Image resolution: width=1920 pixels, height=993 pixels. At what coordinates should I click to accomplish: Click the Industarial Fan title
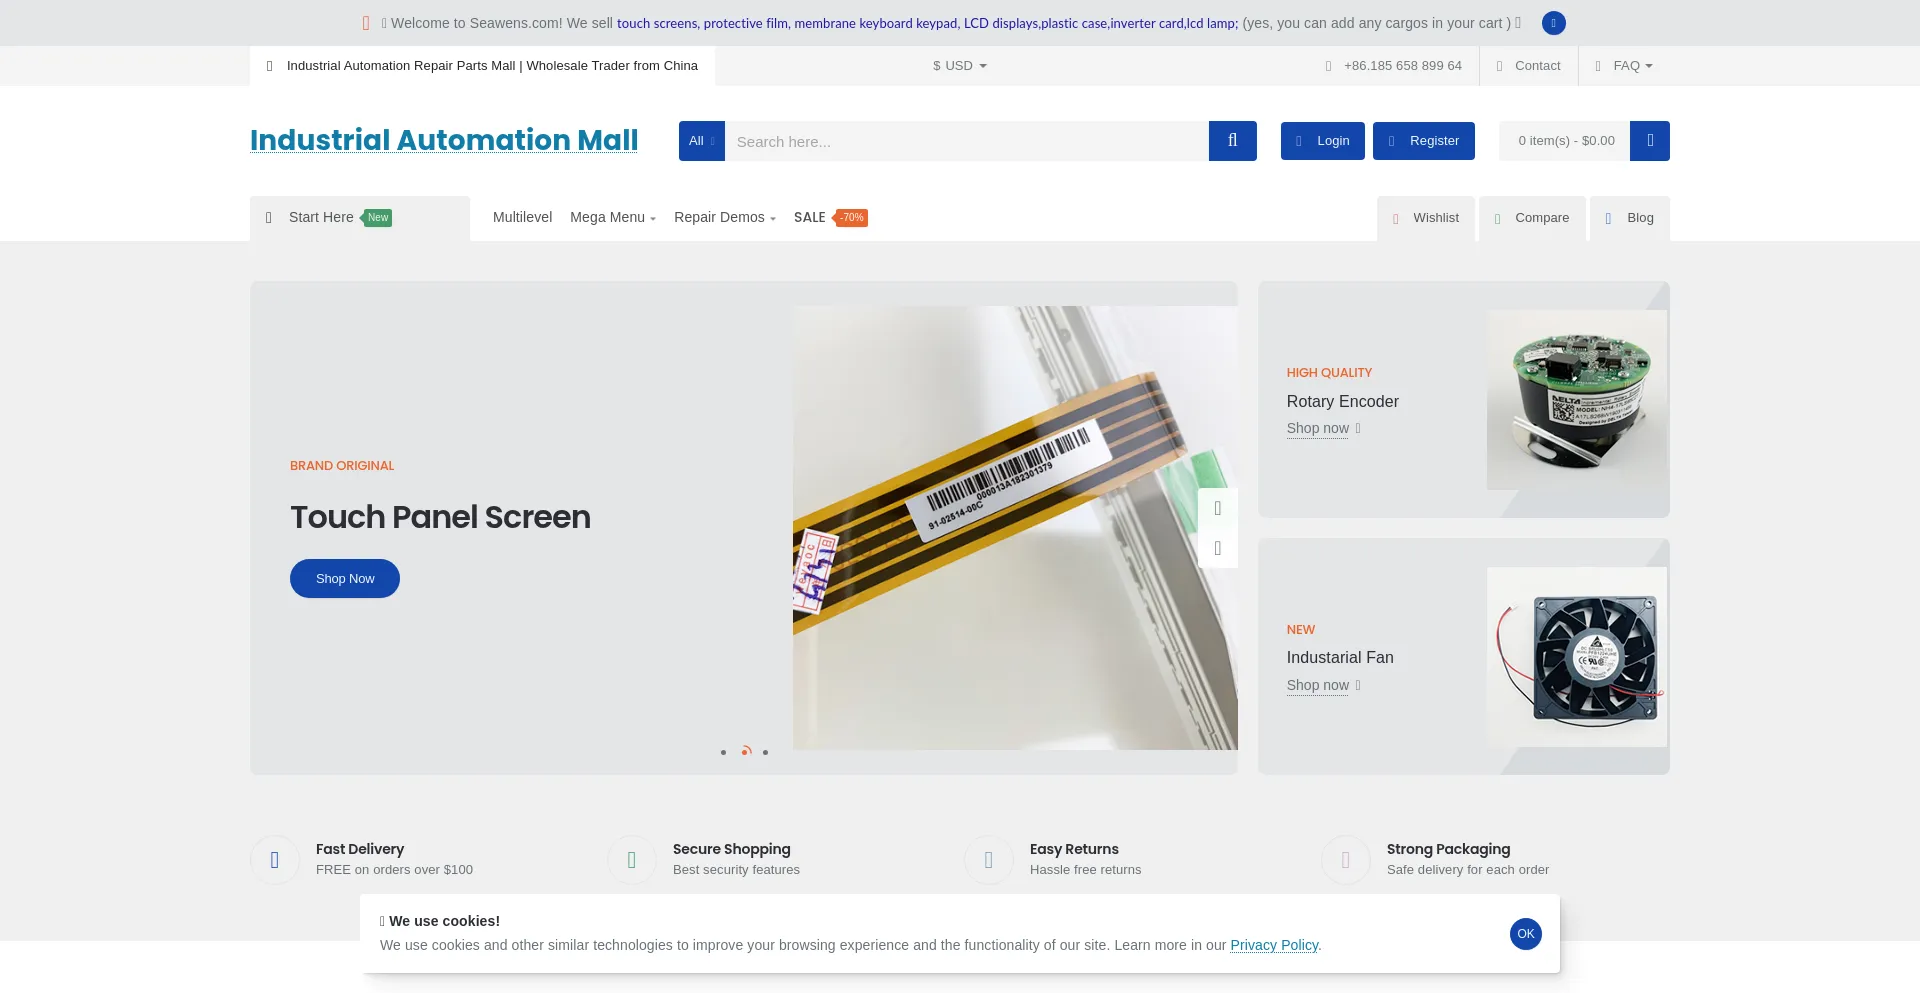point(1340,657)
